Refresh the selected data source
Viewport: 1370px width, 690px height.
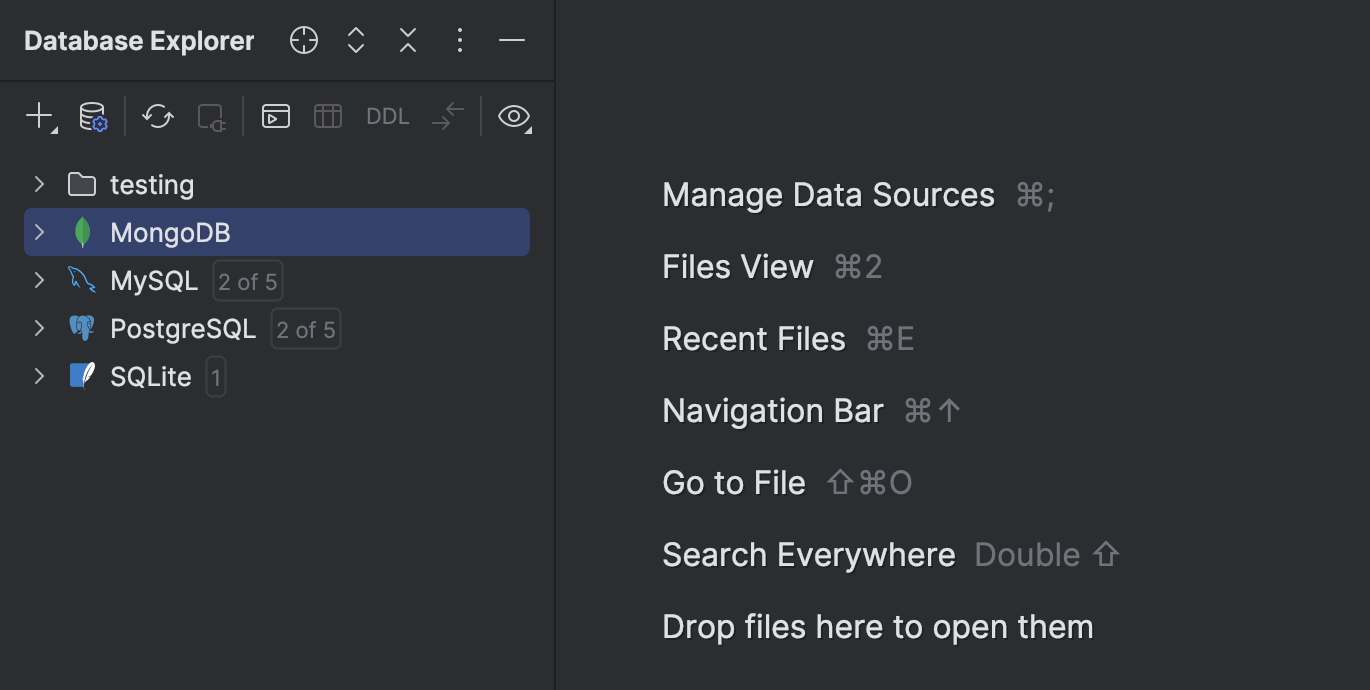point(158,116)
